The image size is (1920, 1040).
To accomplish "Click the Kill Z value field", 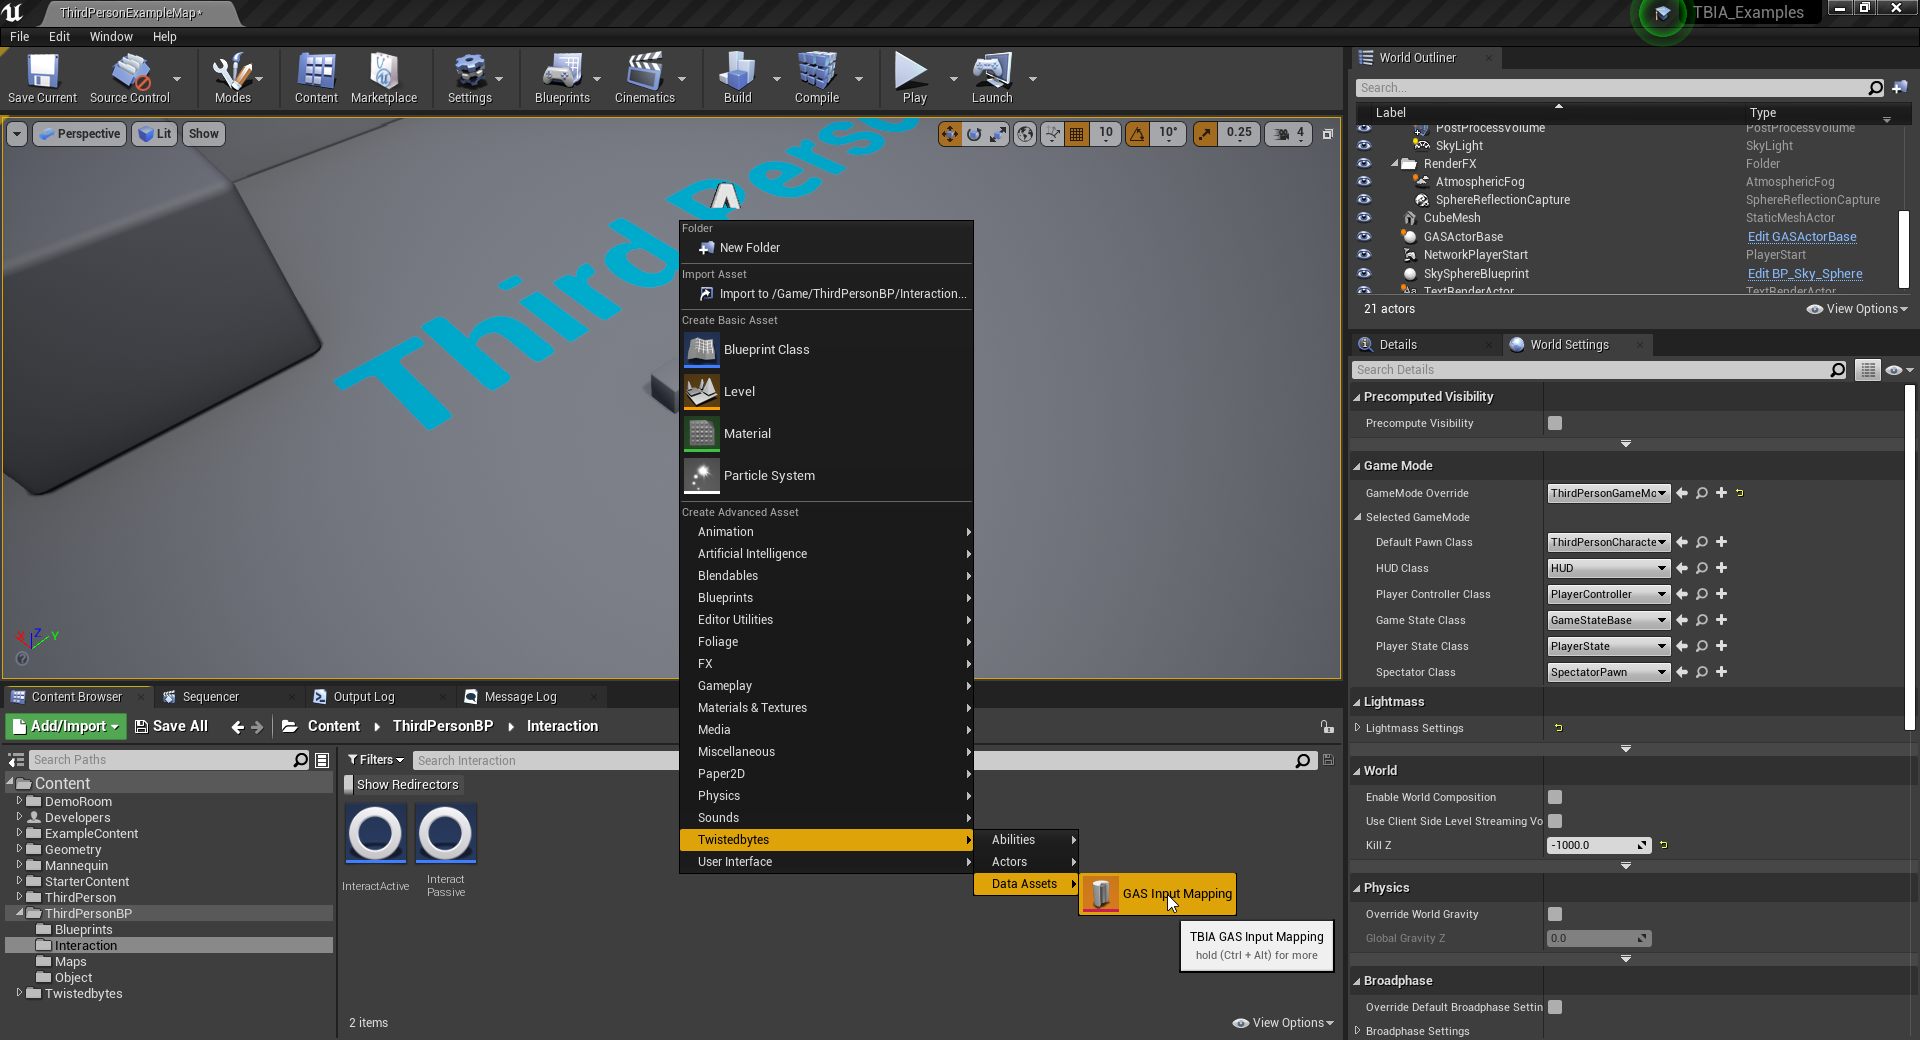I will (1598, 845).
